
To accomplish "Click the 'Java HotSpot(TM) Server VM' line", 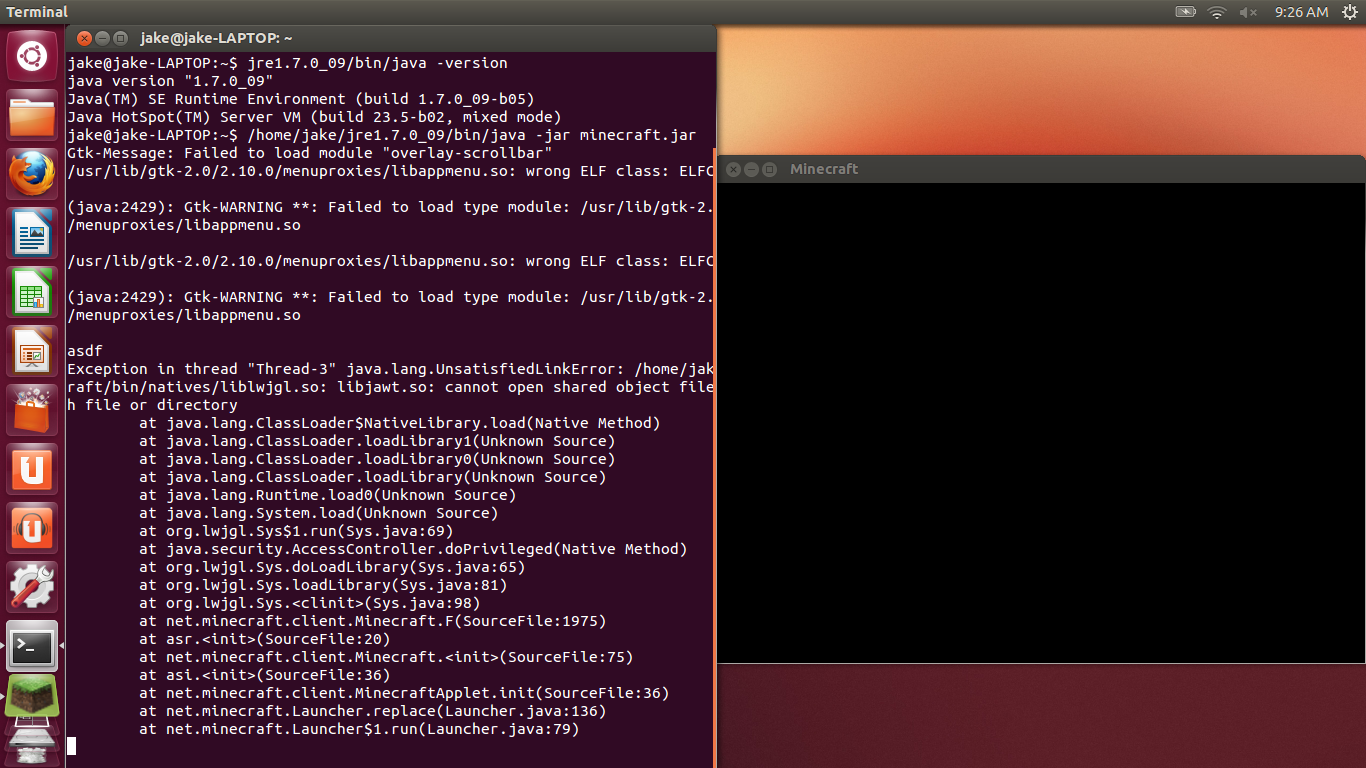I will point(314,117).
